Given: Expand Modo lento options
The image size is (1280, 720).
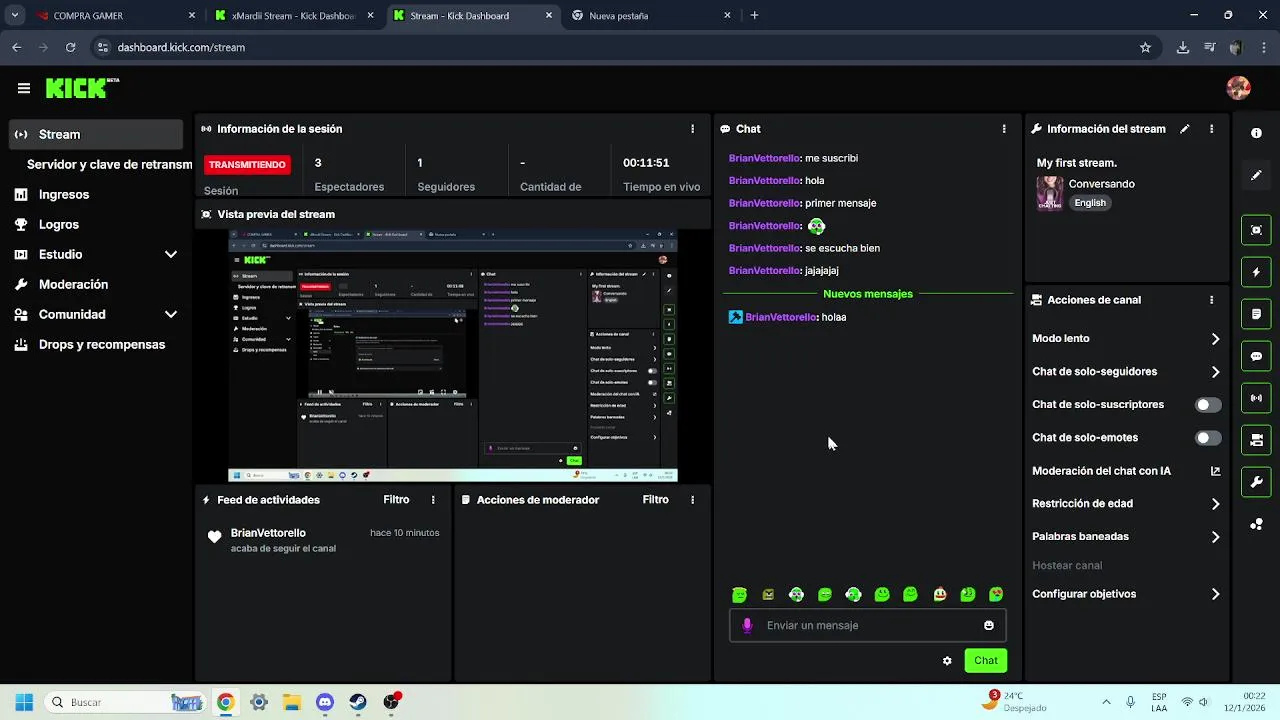Looking at the screenshot, I should pos(1215,339).
